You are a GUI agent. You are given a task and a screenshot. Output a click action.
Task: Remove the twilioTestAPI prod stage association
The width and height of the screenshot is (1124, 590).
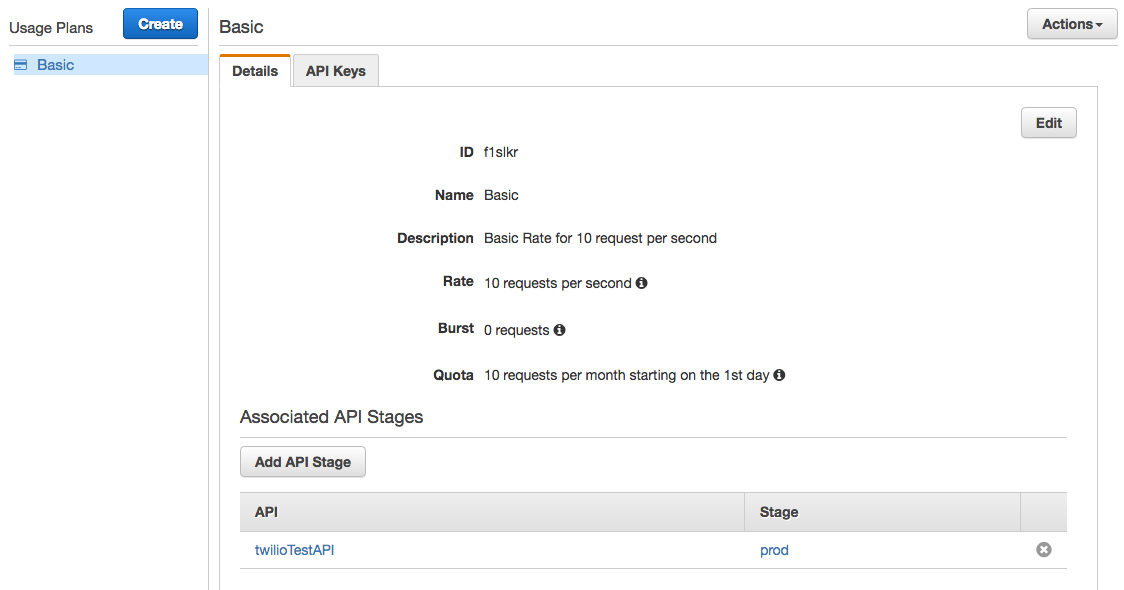(1044, 550)
